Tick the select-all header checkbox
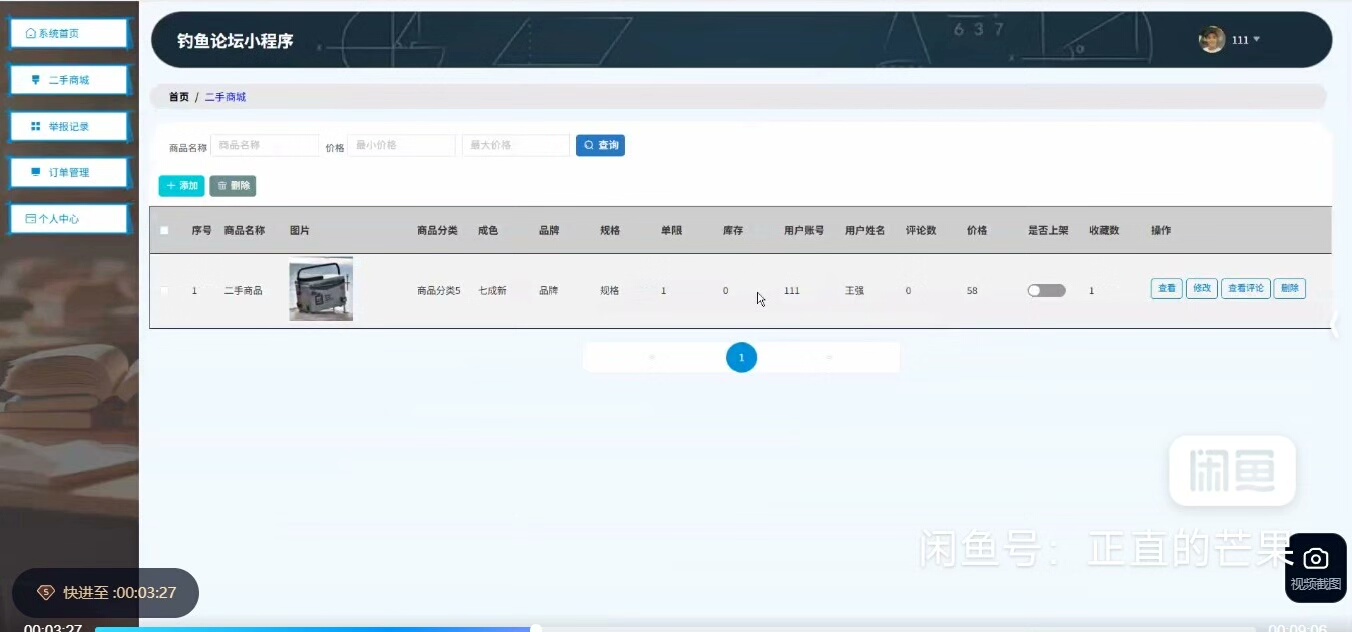Image resolution: width=1352 pixels, height=632 pixels. (x=164, y=230)
